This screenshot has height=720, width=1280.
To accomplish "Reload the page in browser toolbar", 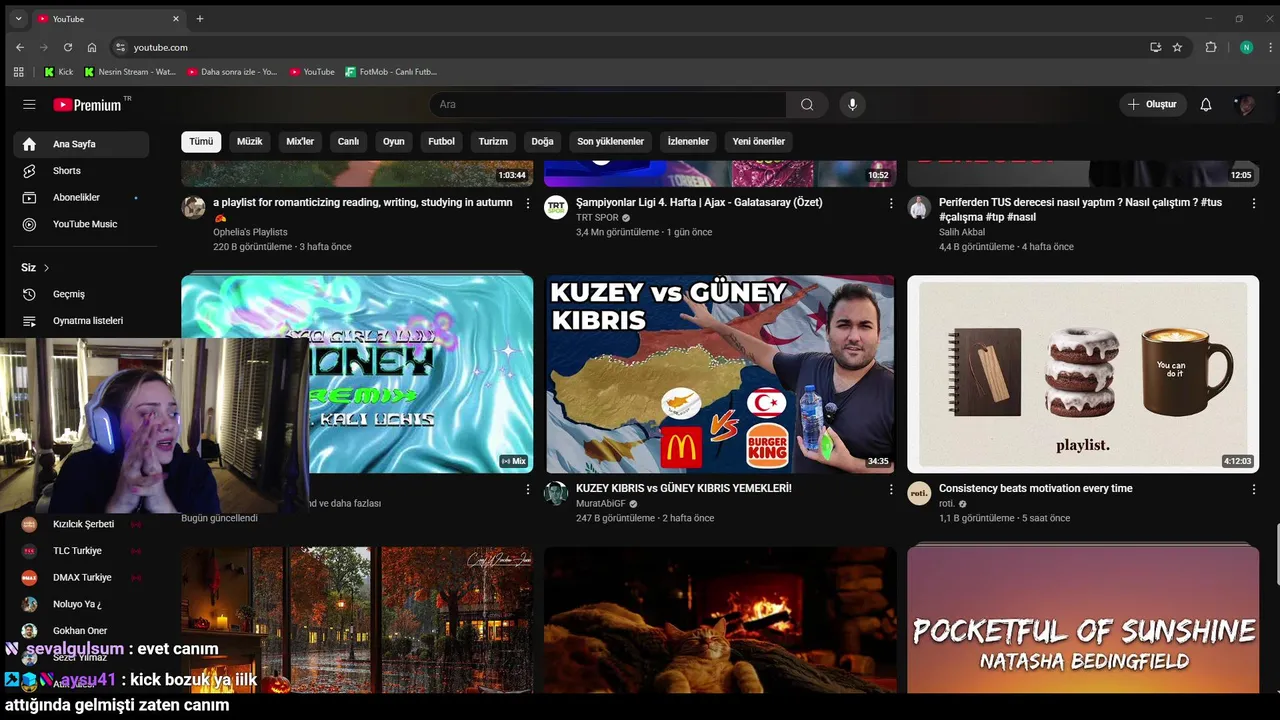I will tap(68, 47).
